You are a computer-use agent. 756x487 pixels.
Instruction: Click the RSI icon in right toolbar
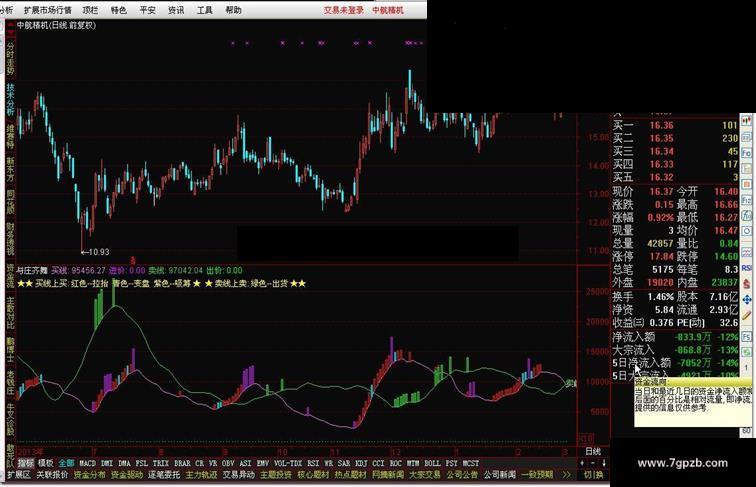[x=746, y=268]
